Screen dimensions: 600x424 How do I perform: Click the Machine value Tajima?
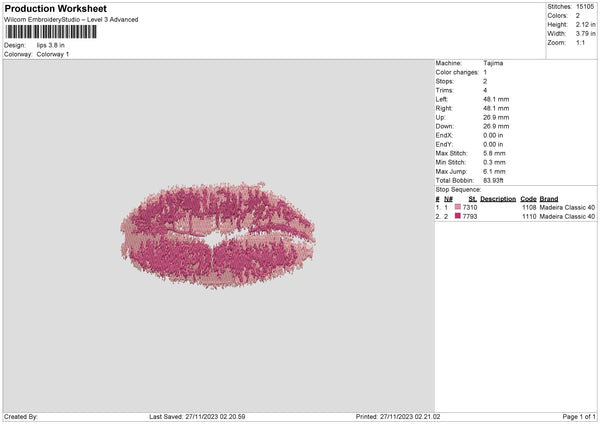pyautogui.click(x=493, y=62)
